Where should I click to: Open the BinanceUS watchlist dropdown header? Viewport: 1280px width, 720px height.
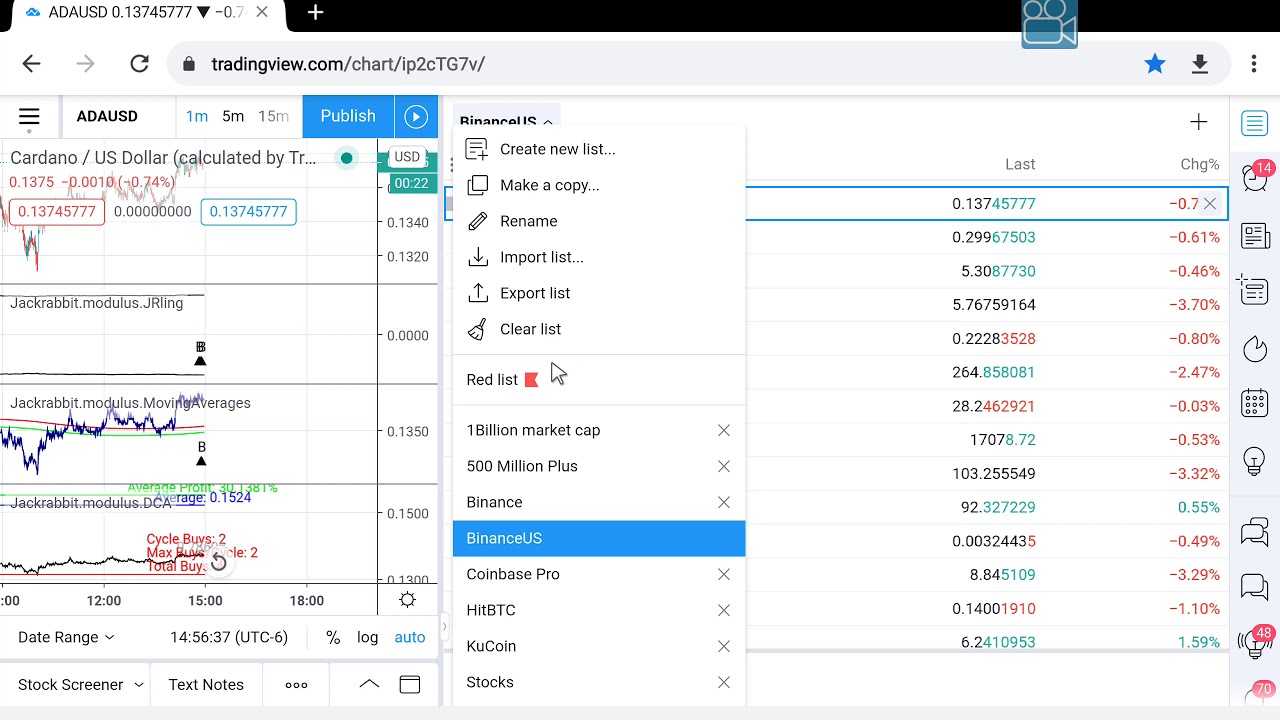click(x=506, y=121)
